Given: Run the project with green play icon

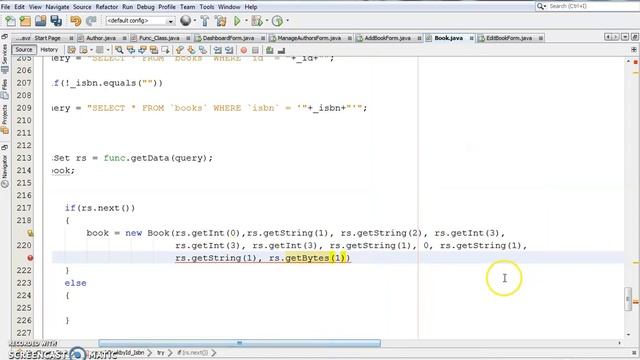Looking at the screenshot, I should (x=237, y=21).
